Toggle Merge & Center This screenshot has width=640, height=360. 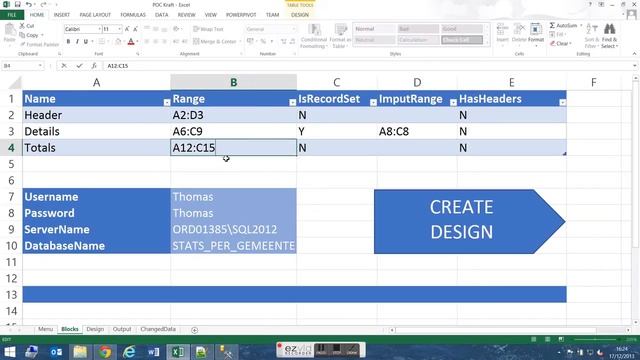click(x=215, y=41)
